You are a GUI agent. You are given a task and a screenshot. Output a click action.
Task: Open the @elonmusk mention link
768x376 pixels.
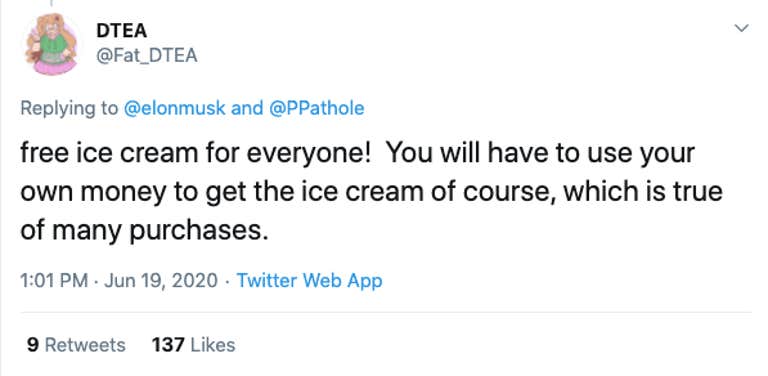[175, 108]
